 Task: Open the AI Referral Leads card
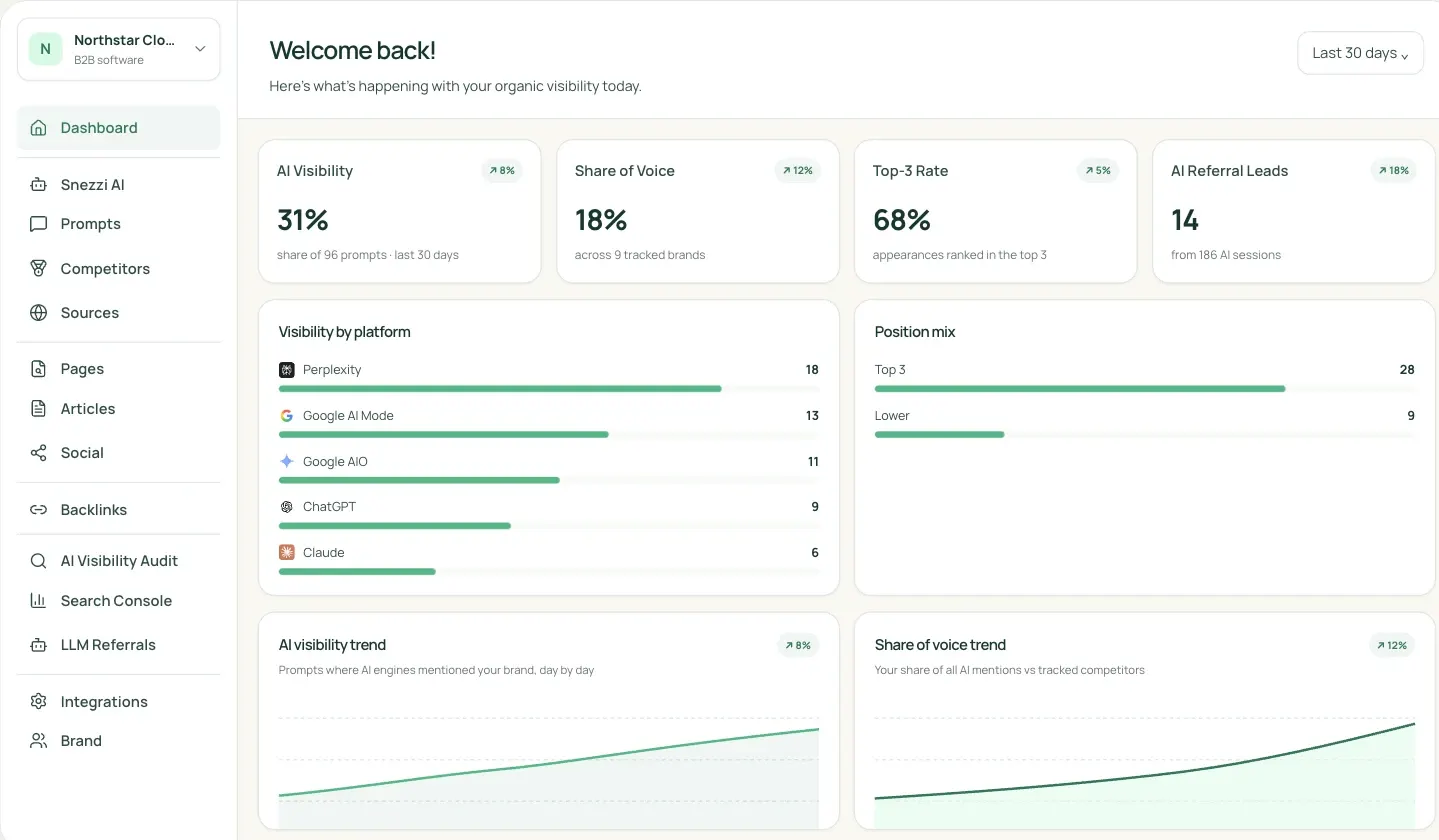1294,211
